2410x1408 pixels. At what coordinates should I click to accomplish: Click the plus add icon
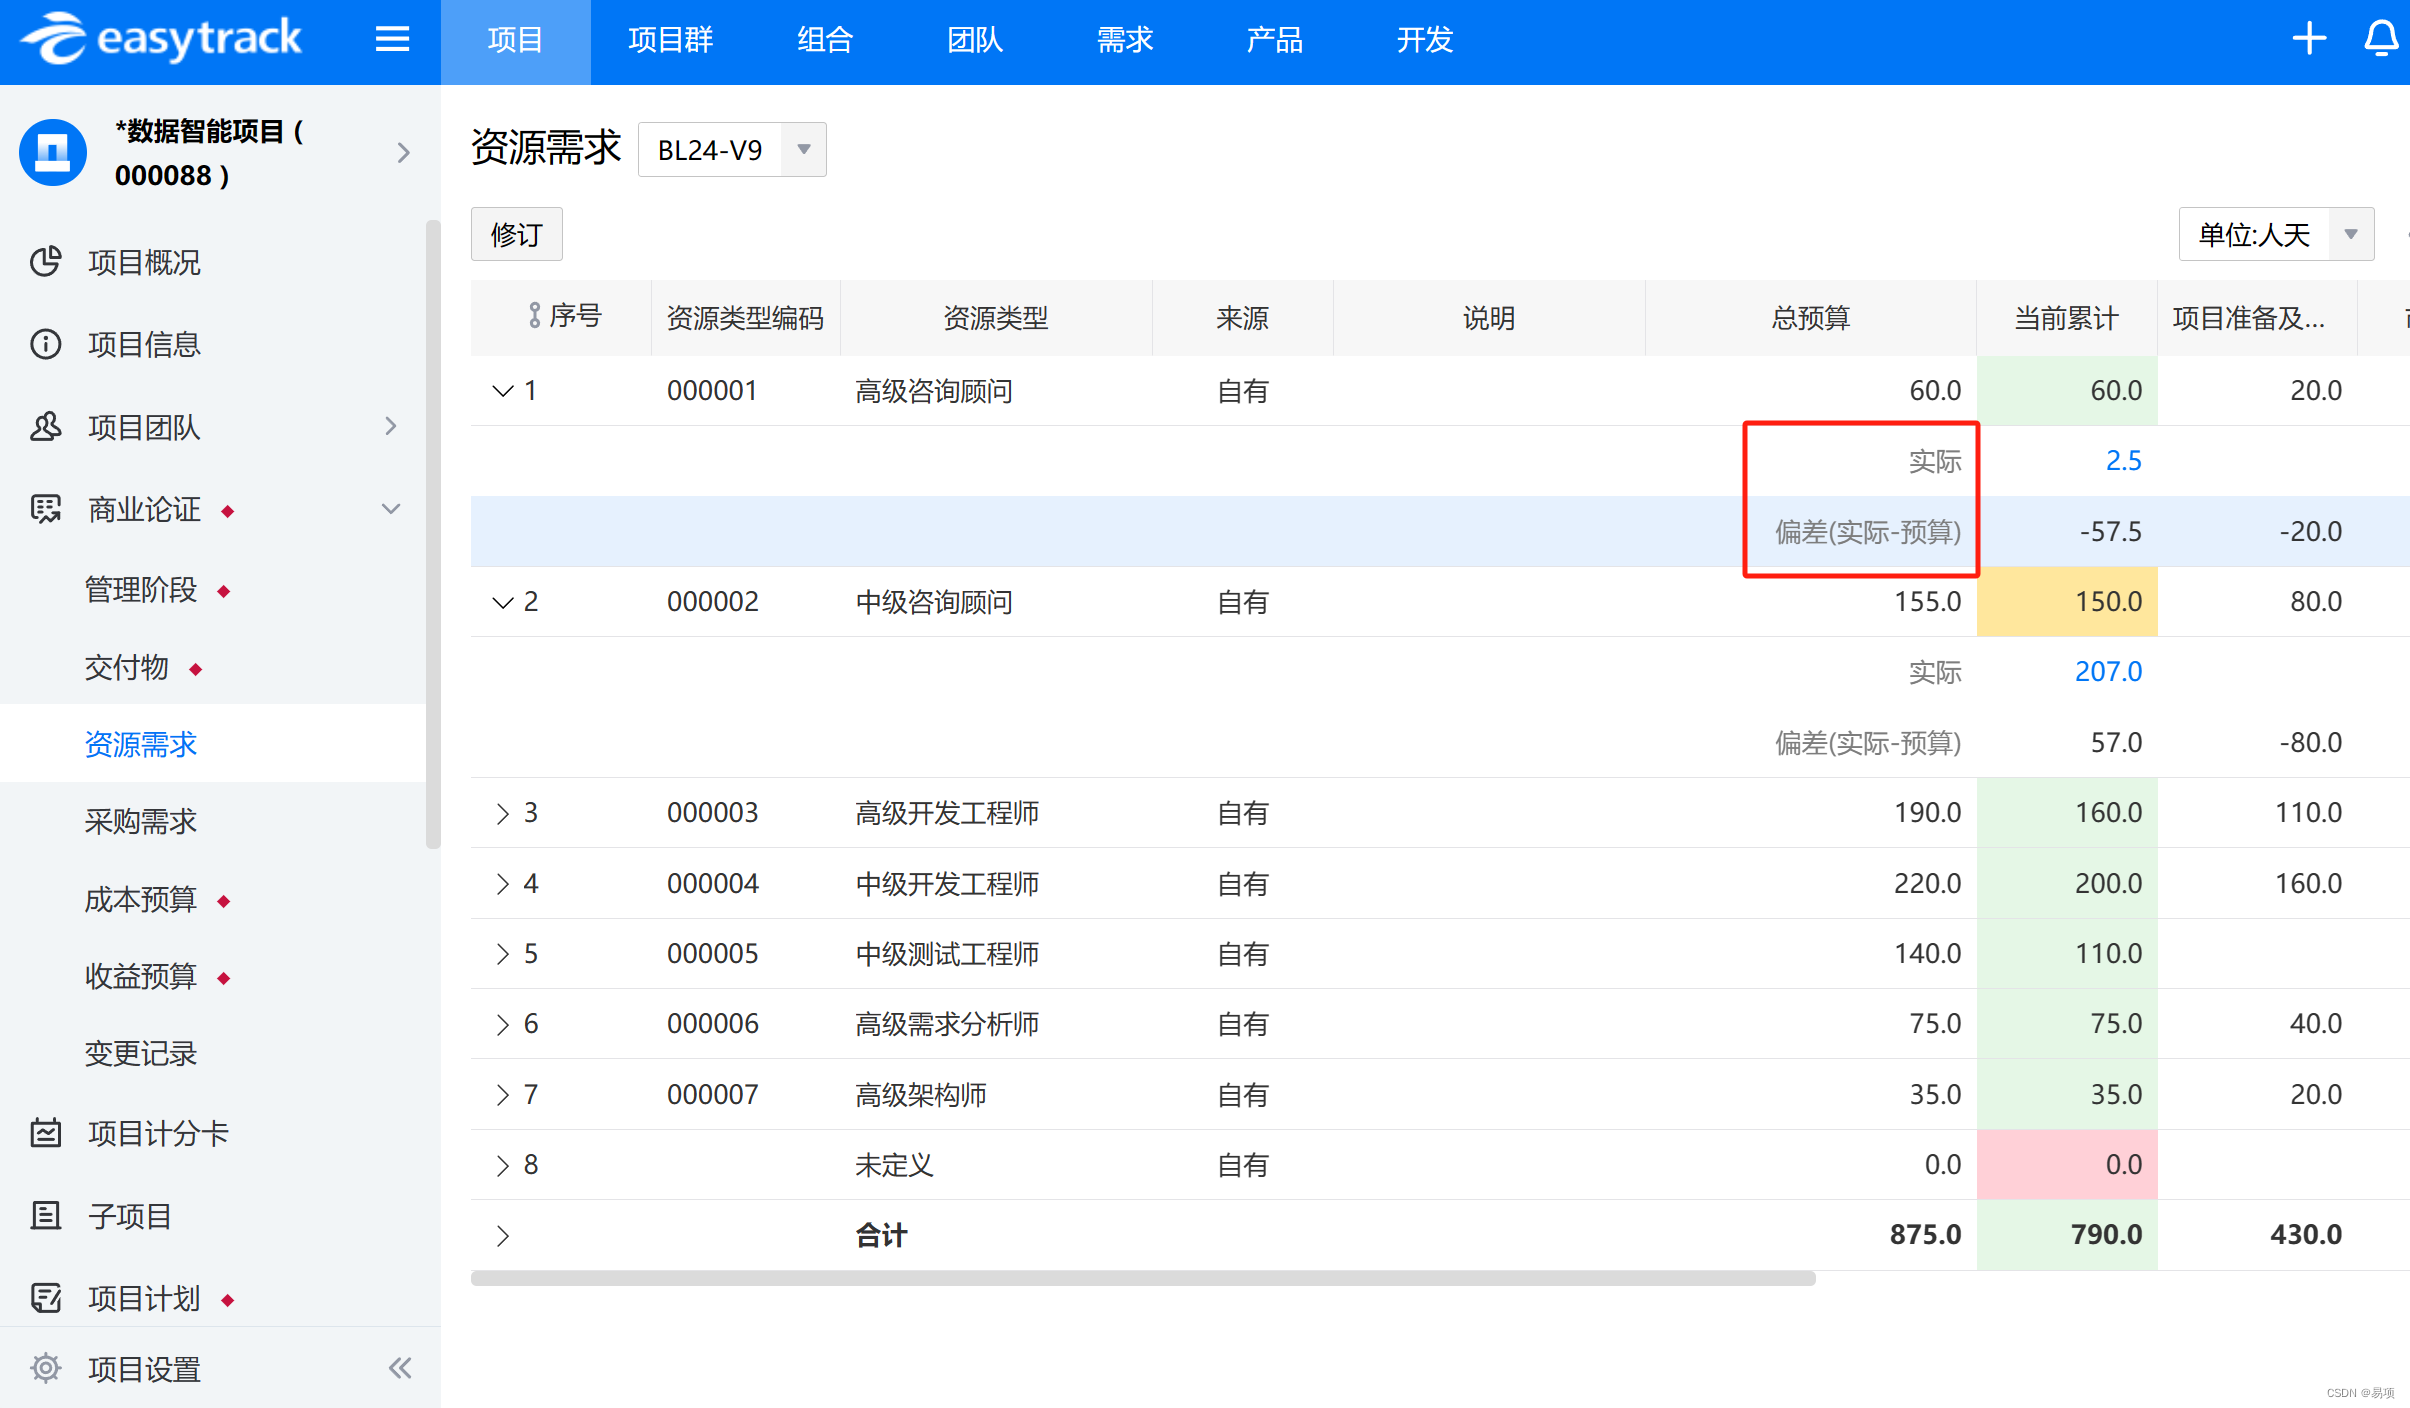coord(2309,40)
